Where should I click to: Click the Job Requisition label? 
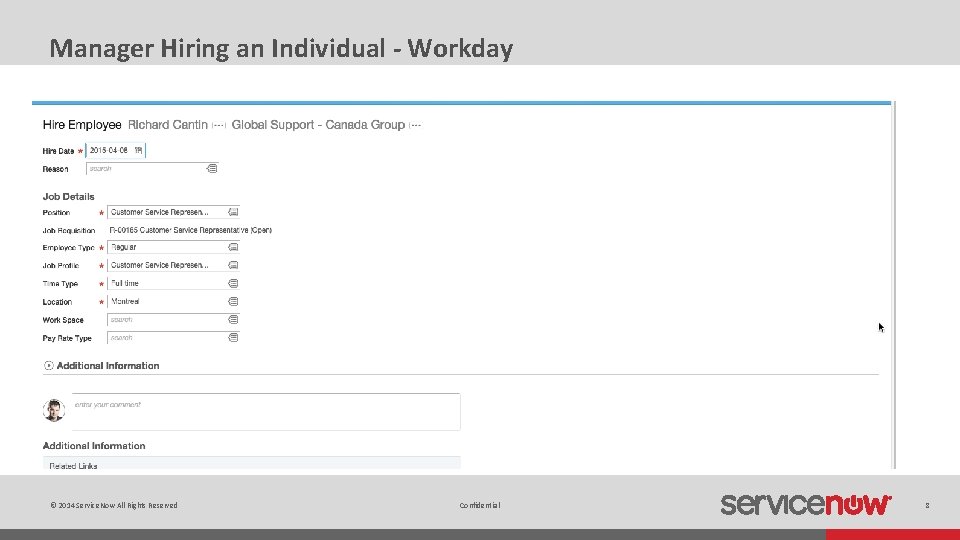(69, 231)
